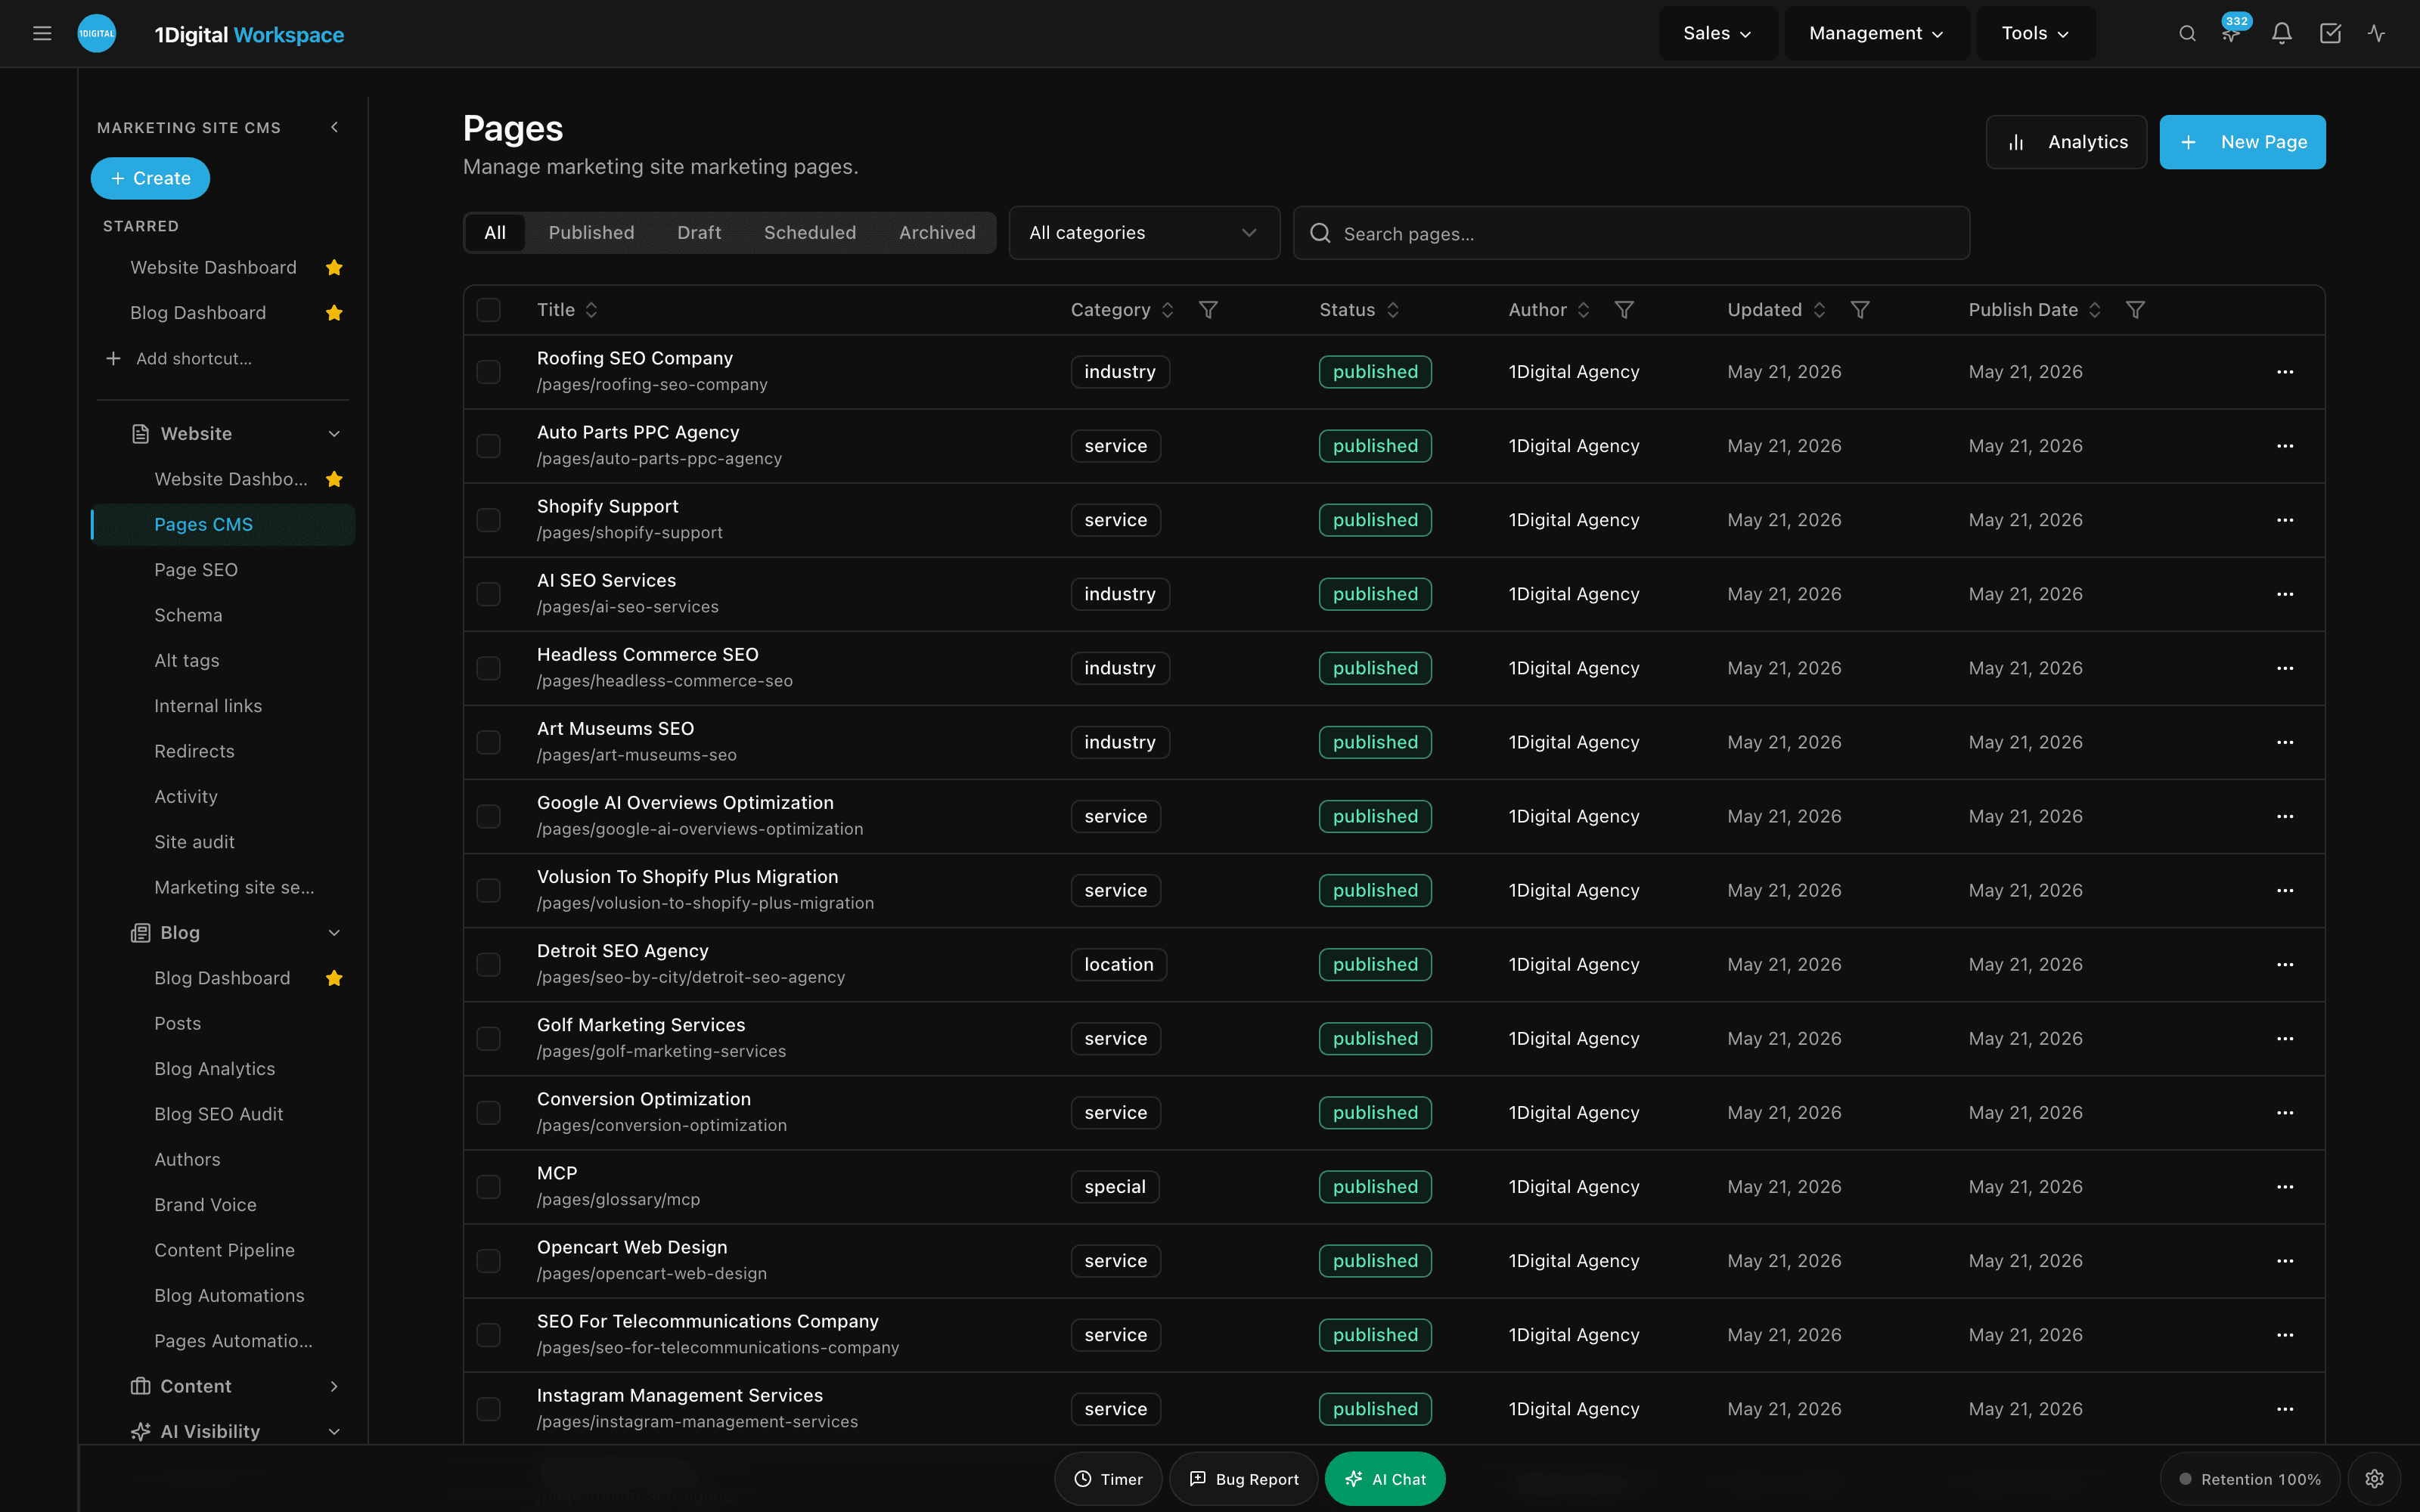Switch to the Scheduled tab
The width and height of the screenshot is (2420, 1512).
pos(810,233)
